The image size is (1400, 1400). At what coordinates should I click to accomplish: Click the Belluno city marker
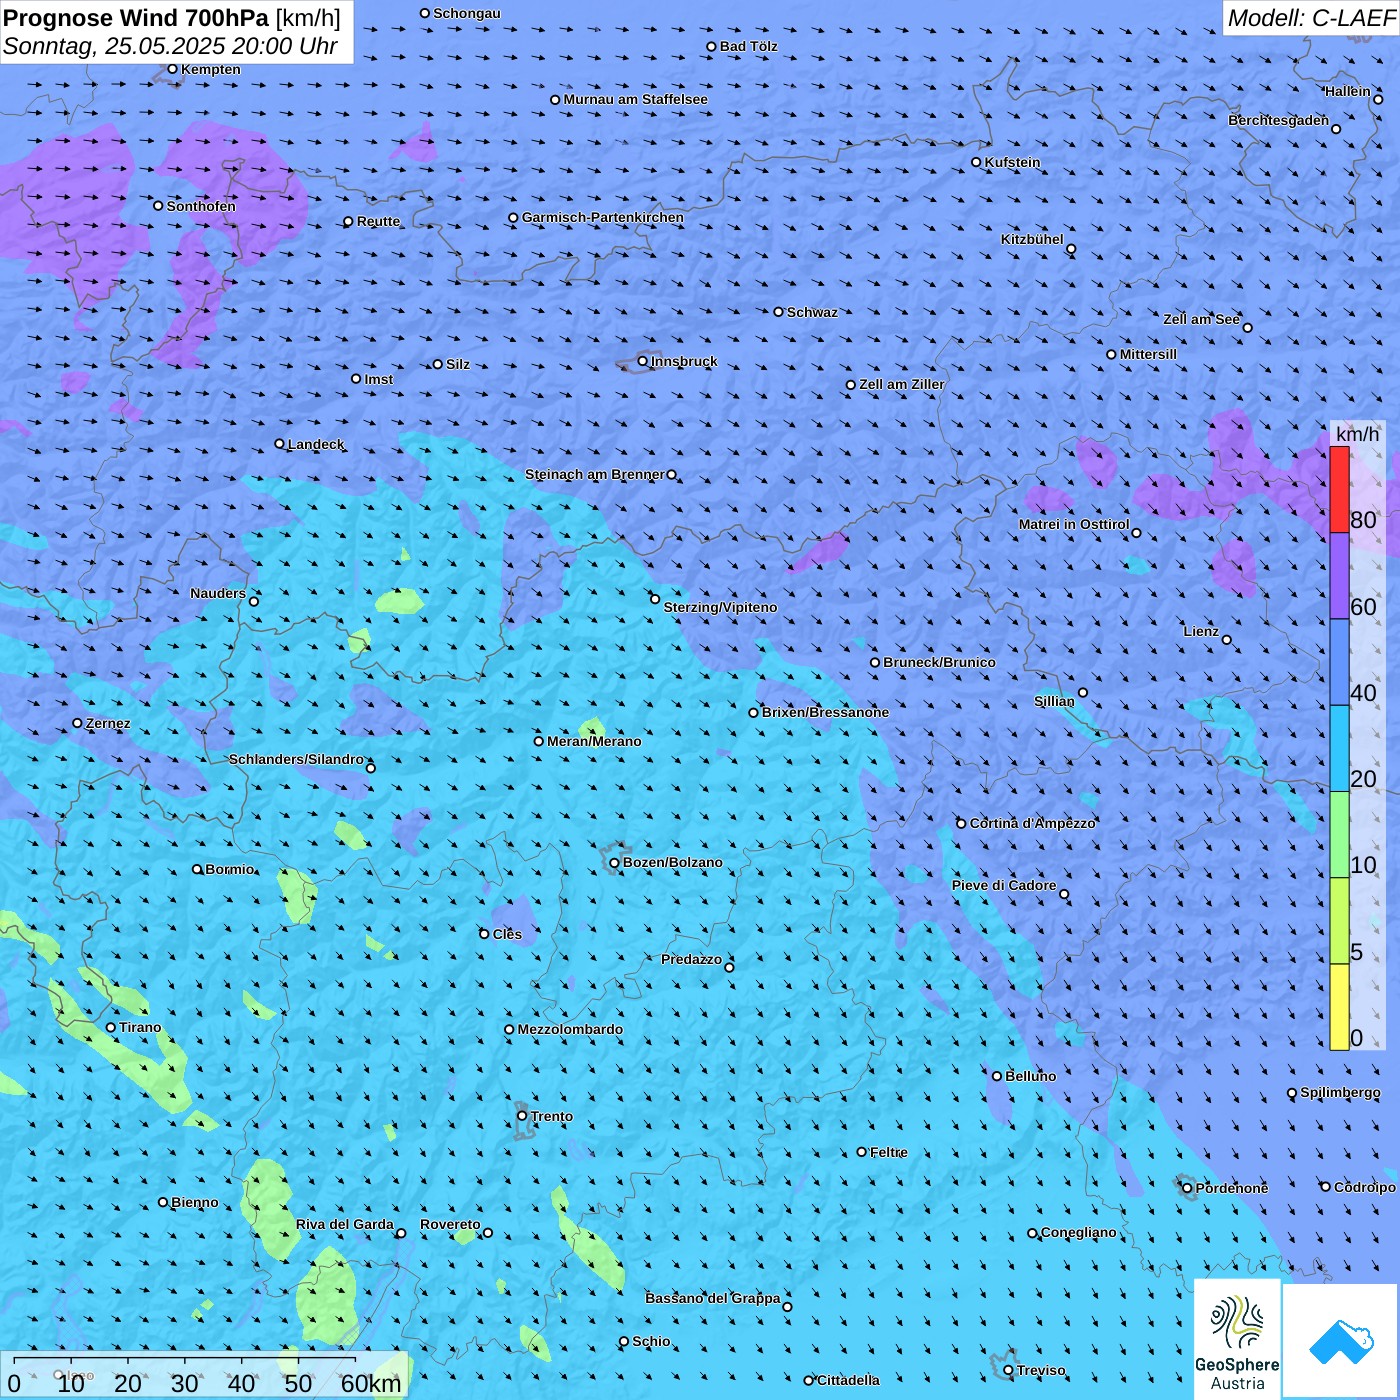tap(996, 1076)
